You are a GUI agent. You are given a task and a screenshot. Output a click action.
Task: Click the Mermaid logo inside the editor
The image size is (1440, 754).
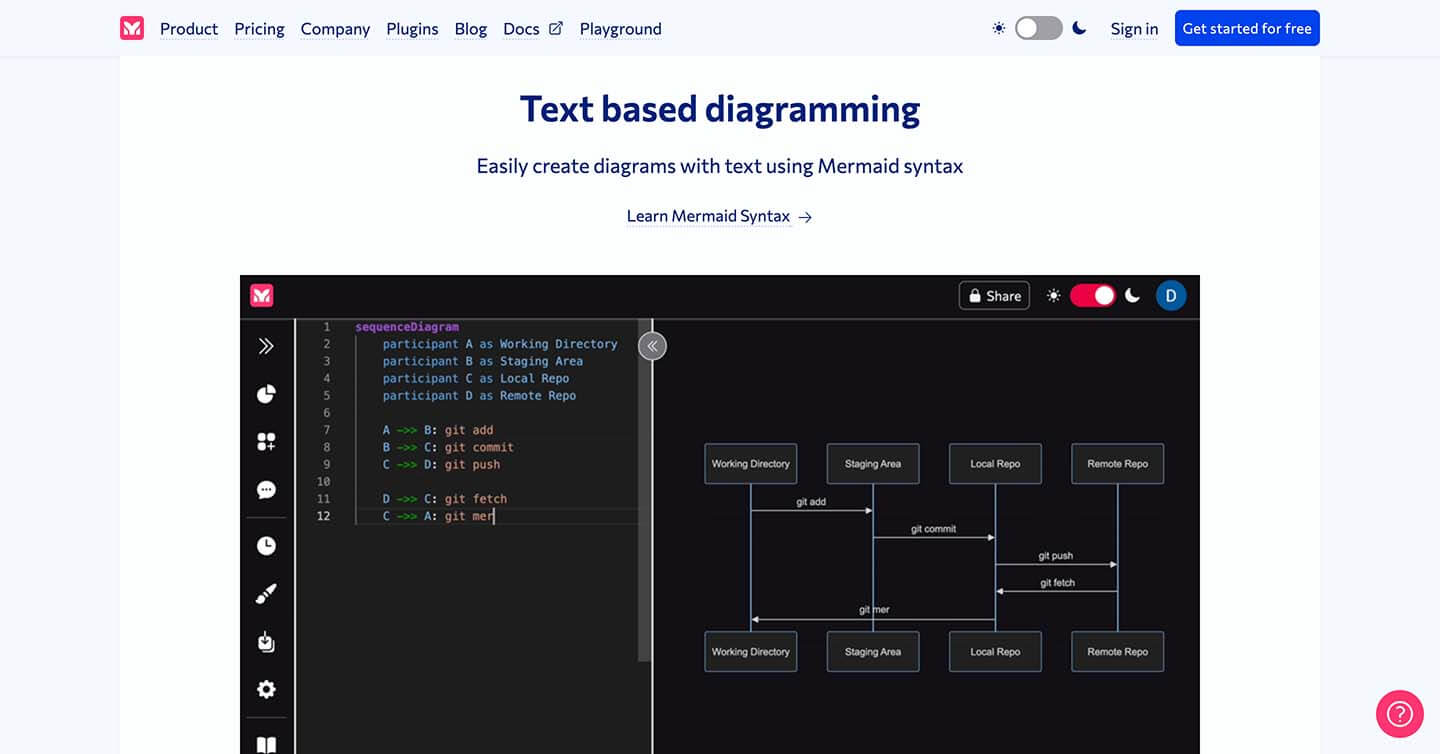262,295
